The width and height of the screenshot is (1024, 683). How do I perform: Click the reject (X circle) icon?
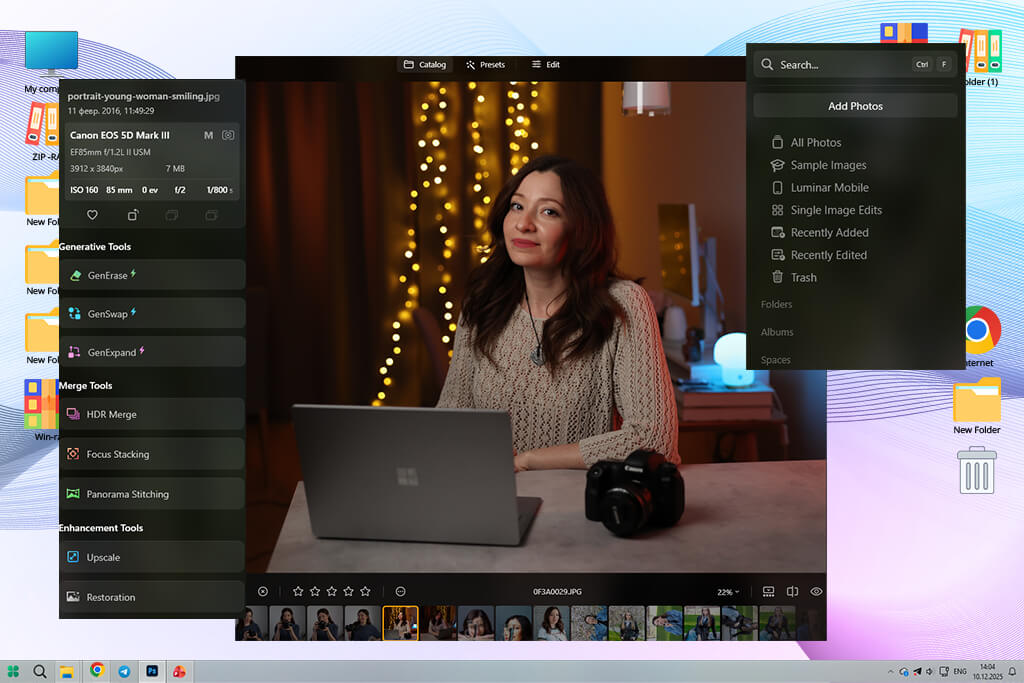pos(263,592)
